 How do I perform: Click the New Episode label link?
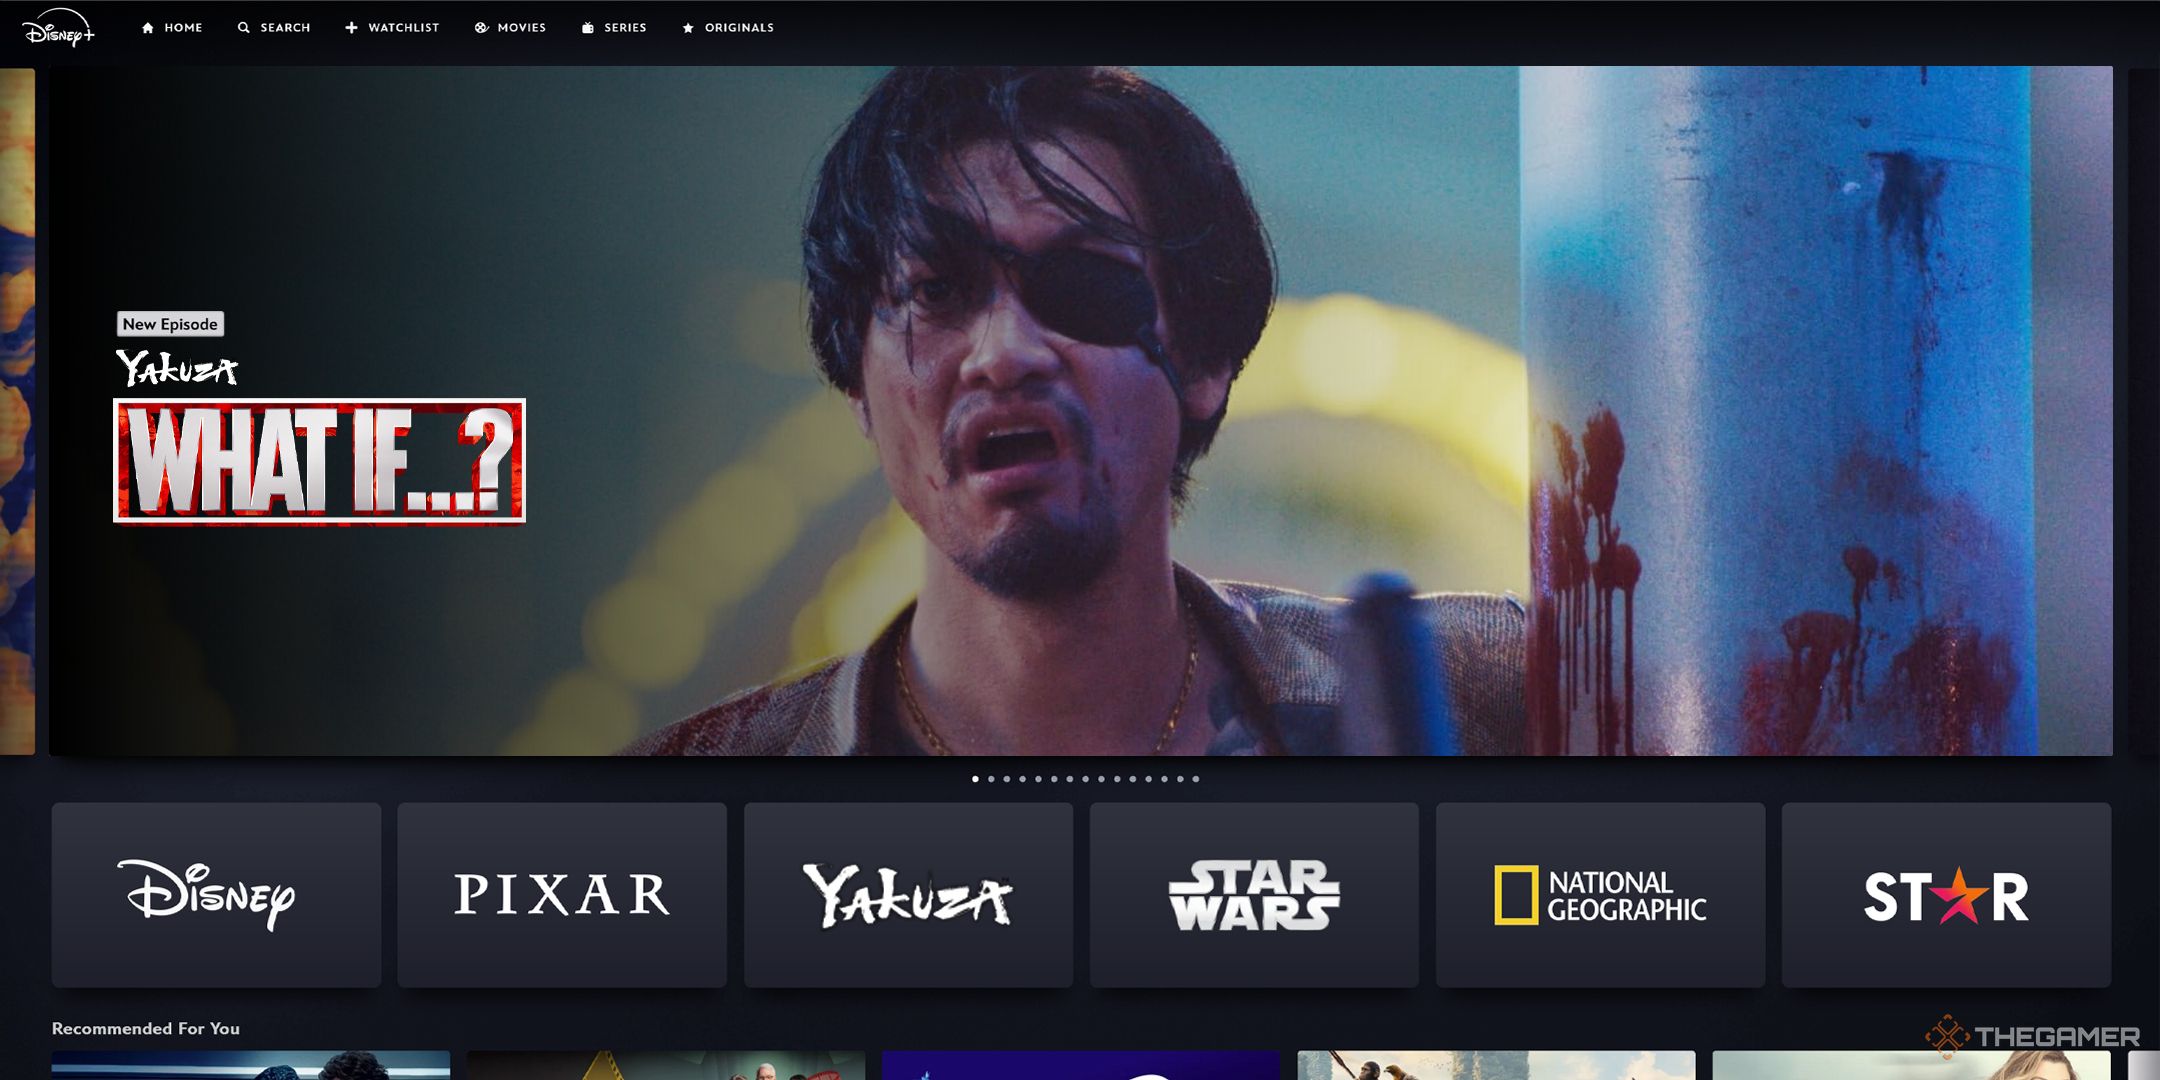tap(171, 324)
